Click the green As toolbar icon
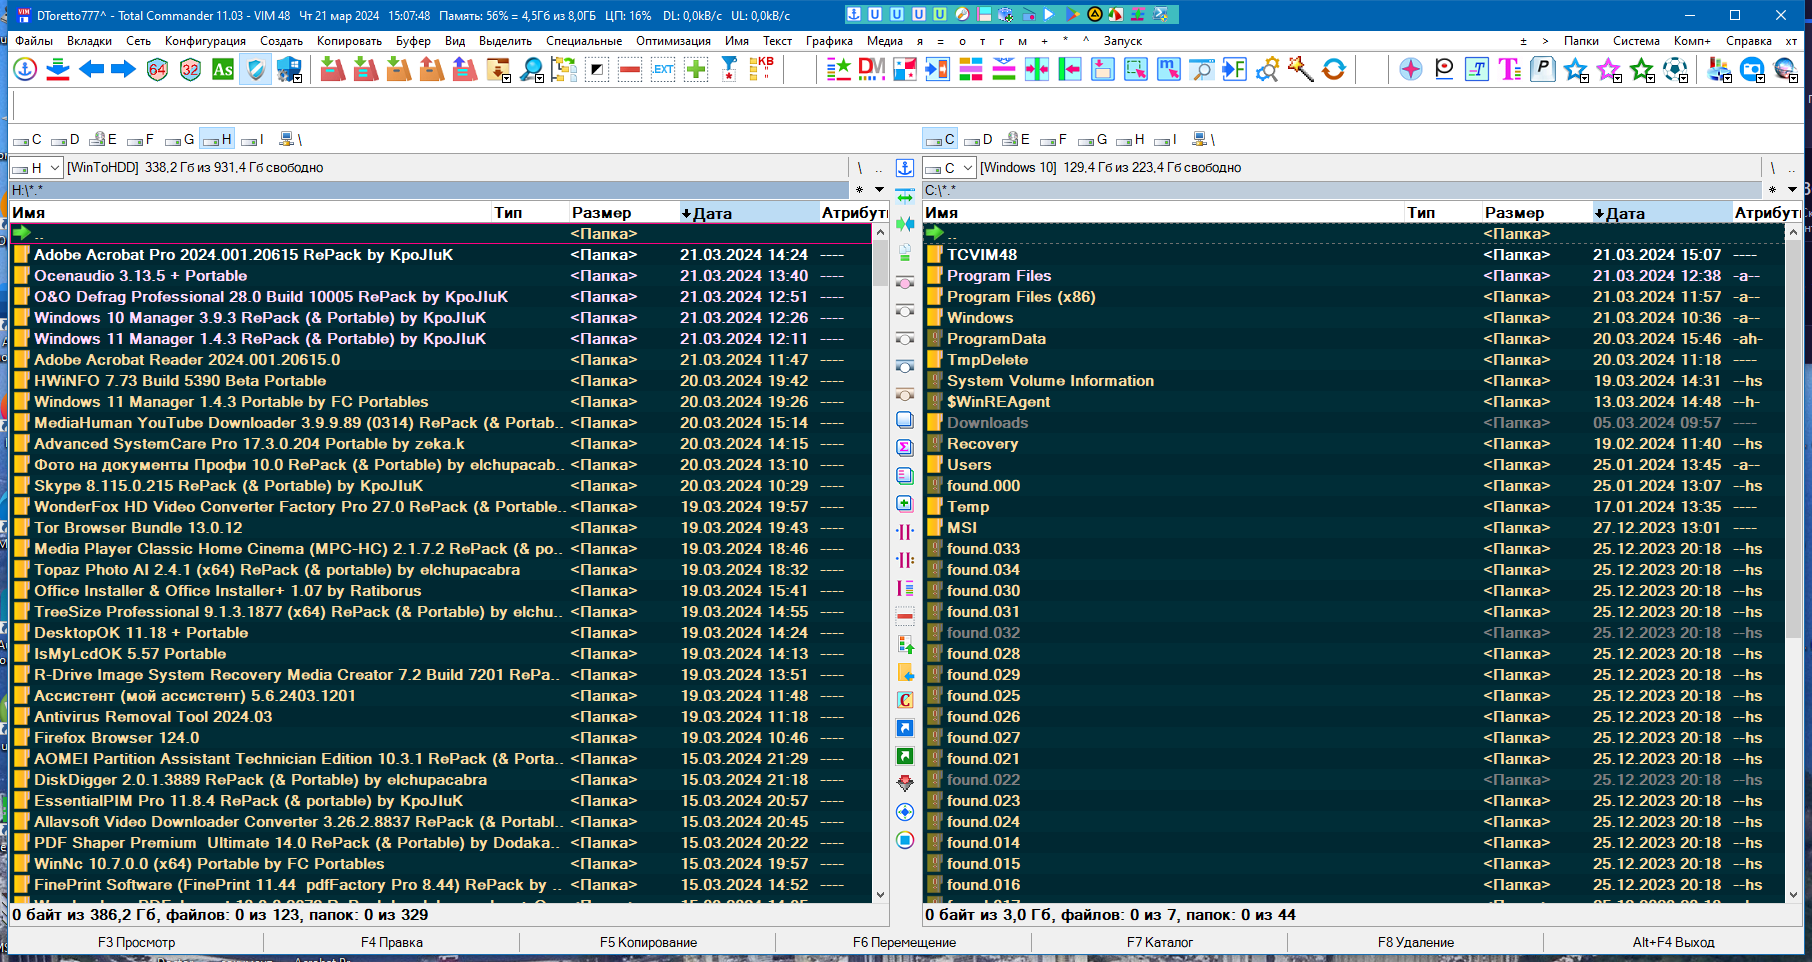This screenshot has width=1812, height=962. point(223,69)
